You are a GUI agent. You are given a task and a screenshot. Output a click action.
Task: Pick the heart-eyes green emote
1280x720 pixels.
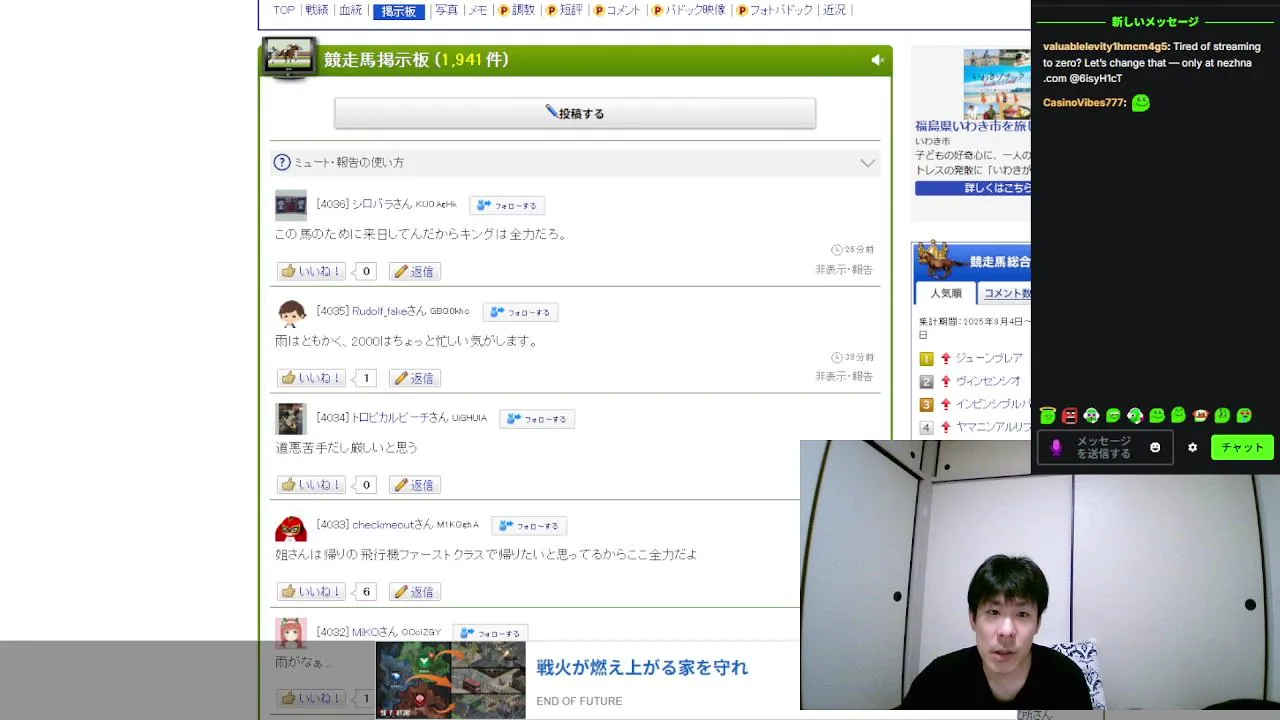[1244, 415]
